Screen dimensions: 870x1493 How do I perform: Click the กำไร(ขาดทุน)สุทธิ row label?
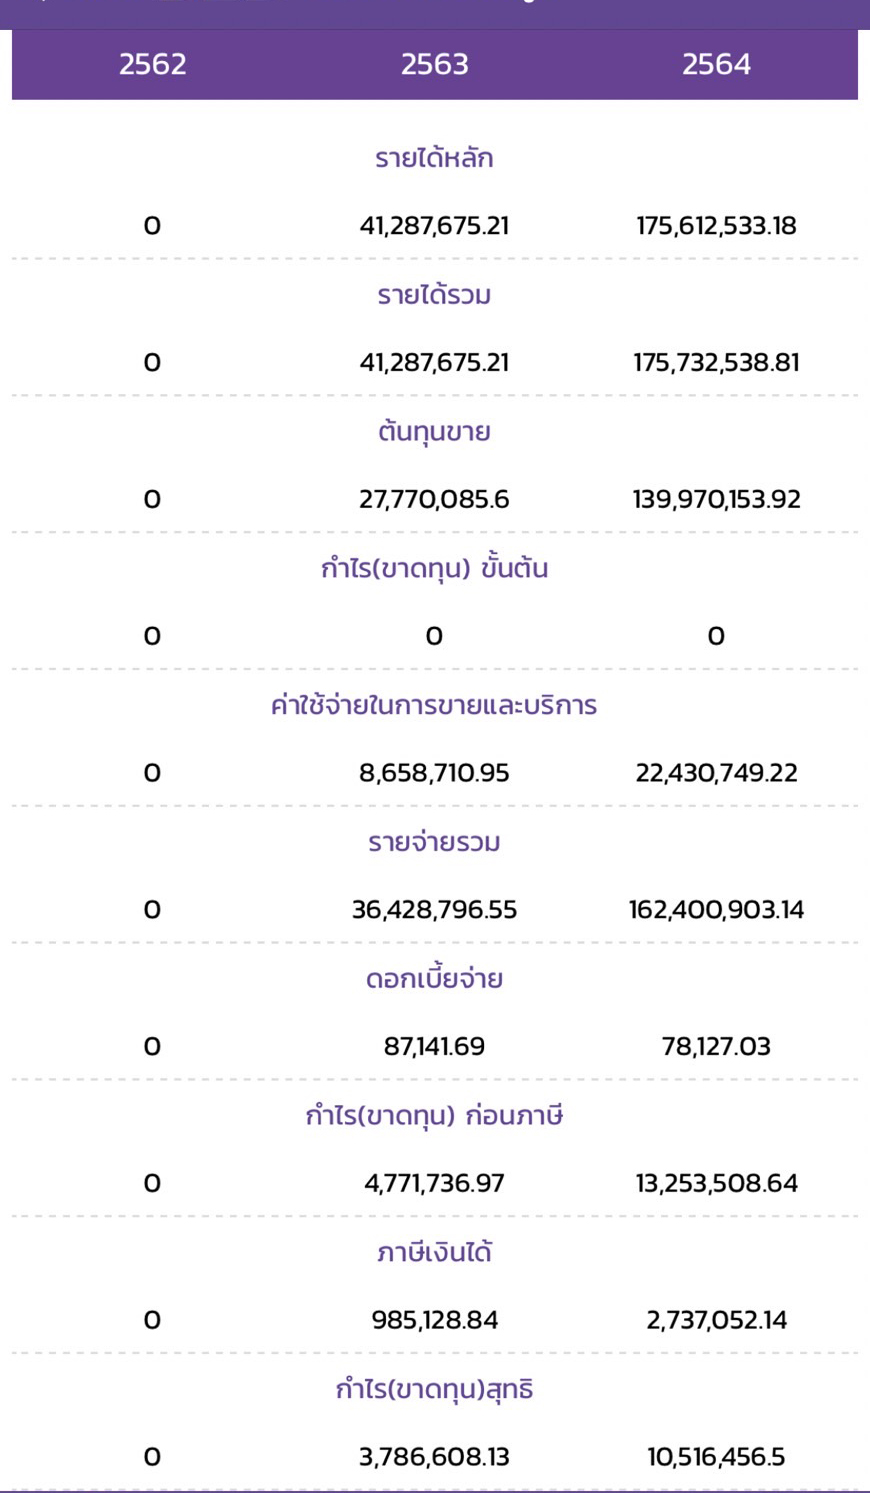click(434, 1389)
